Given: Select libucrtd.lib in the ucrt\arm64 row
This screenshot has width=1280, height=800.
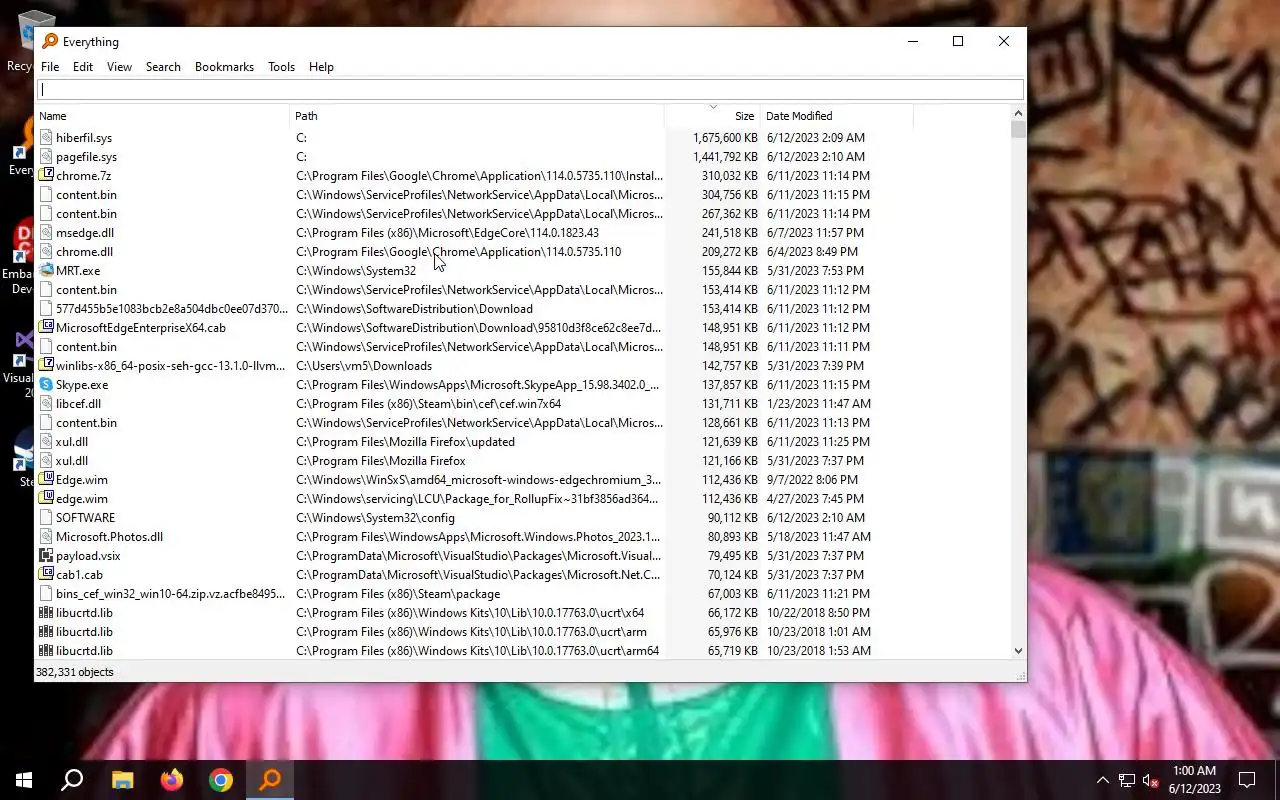Looking at the screenshot, I should (84, 650).
